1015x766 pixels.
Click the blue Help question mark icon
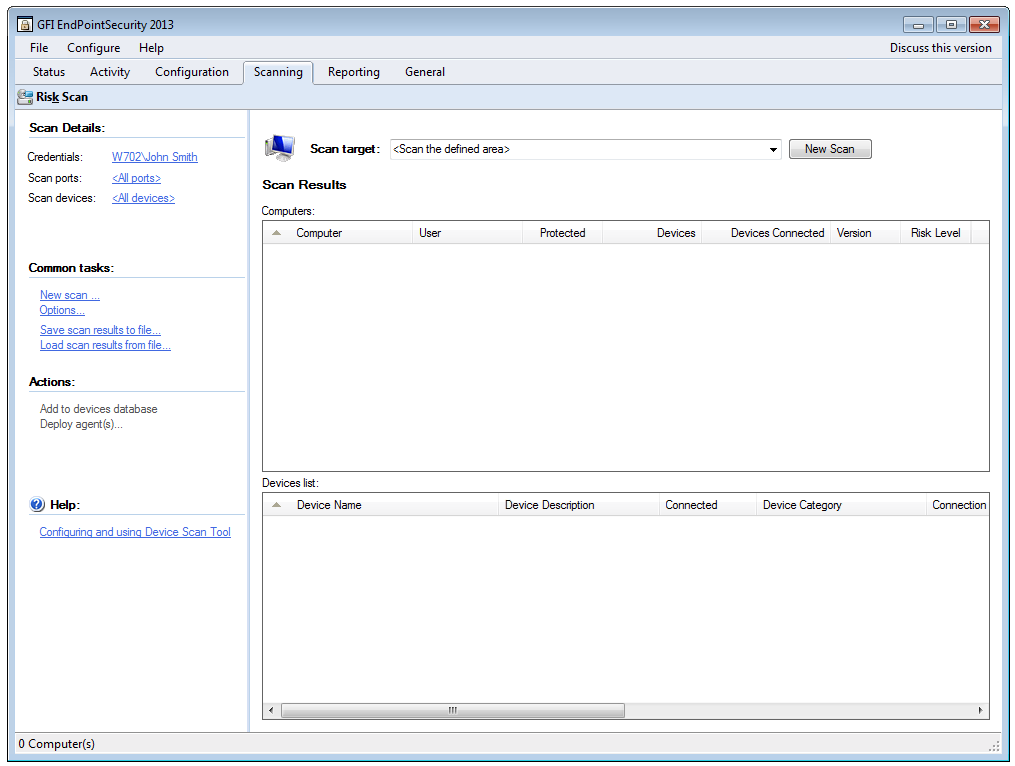pos(37,504)
